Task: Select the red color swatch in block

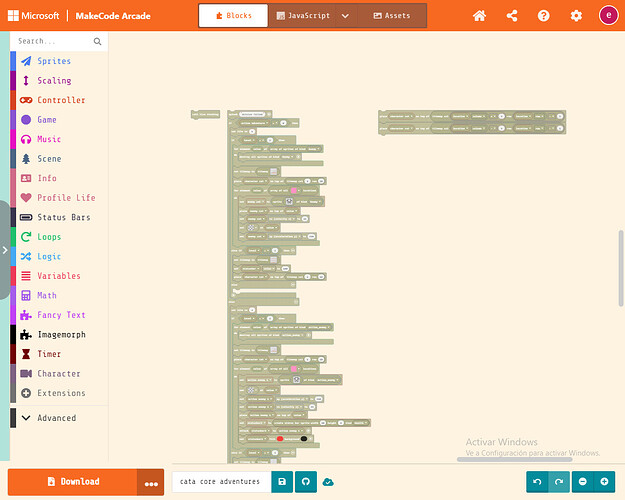Action: [280, 439]
